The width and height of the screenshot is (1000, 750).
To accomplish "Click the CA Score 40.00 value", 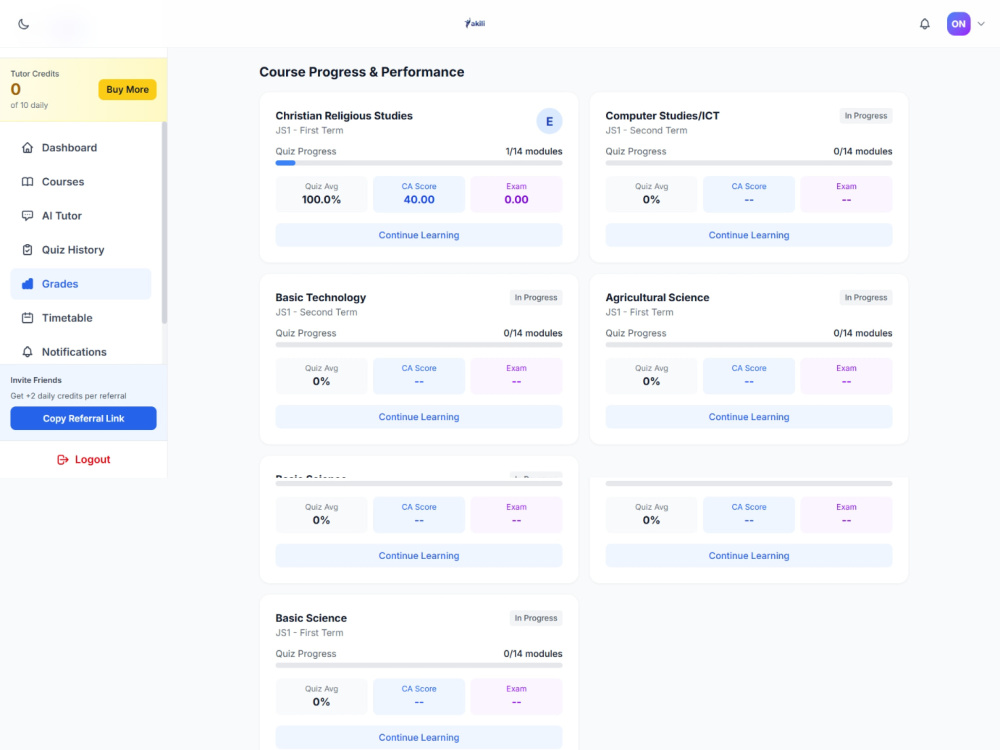I will pyautogui.click(x=418, y=200).
